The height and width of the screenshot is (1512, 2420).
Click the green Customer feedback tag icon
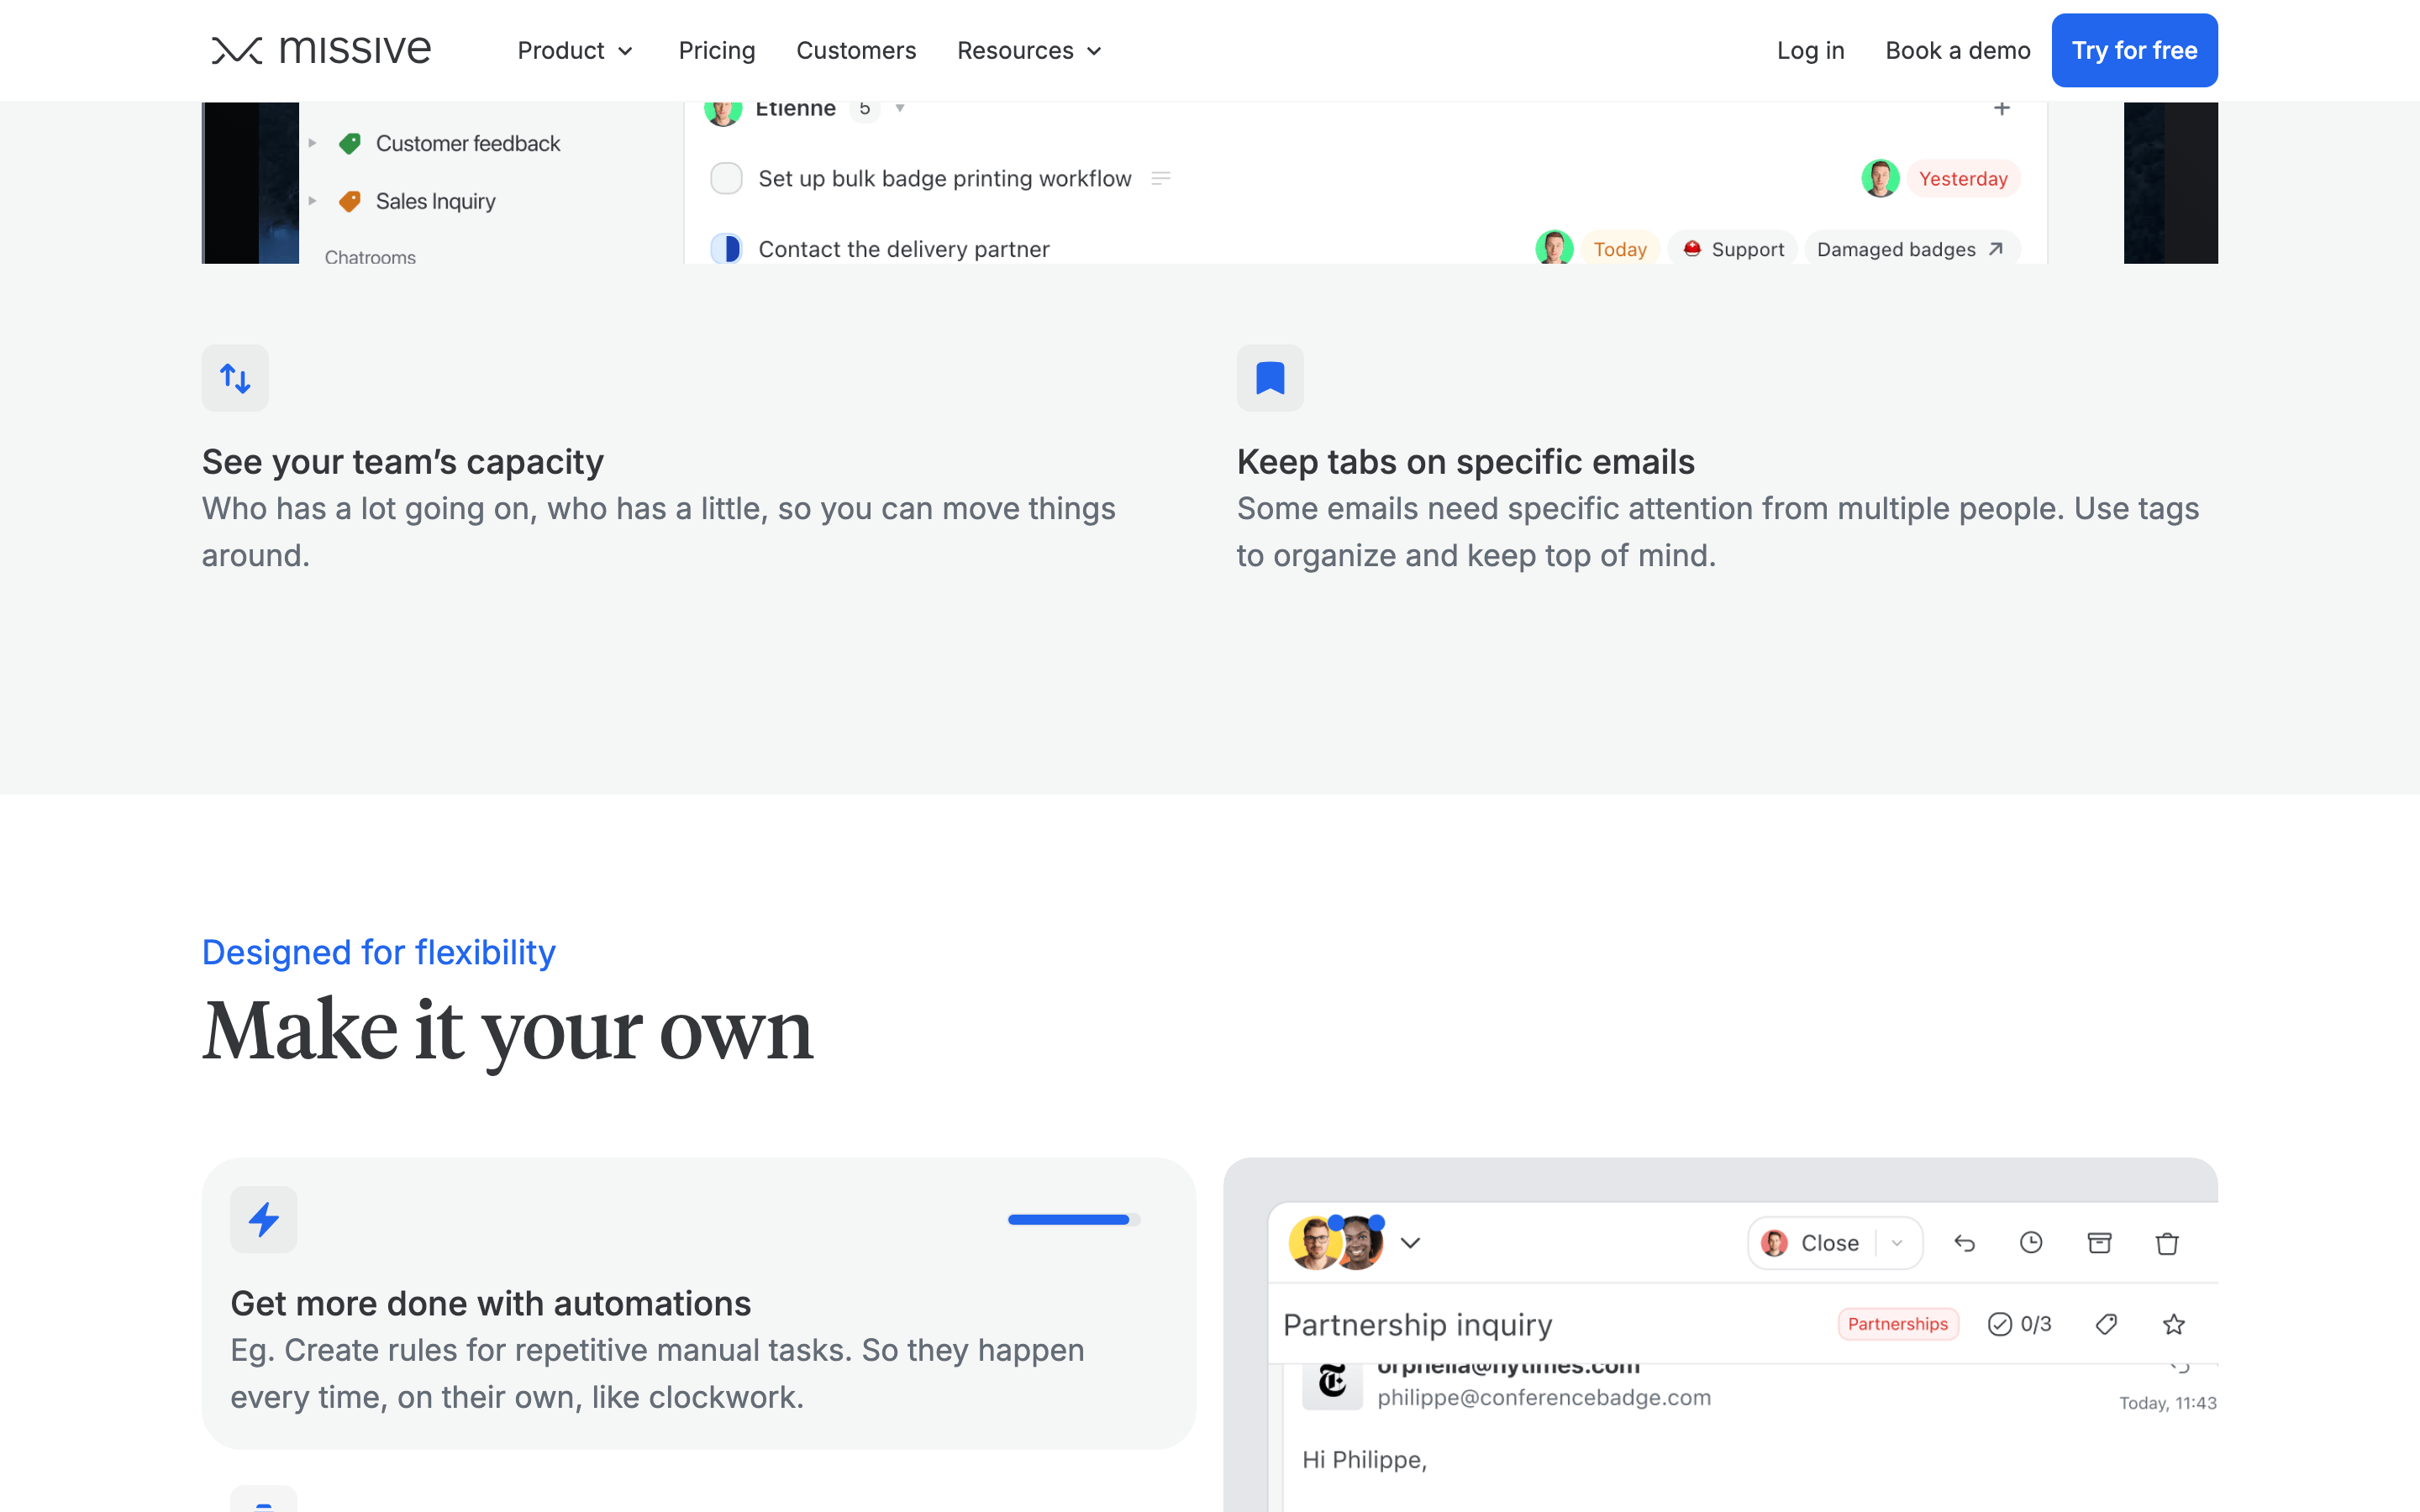point(350,144)
